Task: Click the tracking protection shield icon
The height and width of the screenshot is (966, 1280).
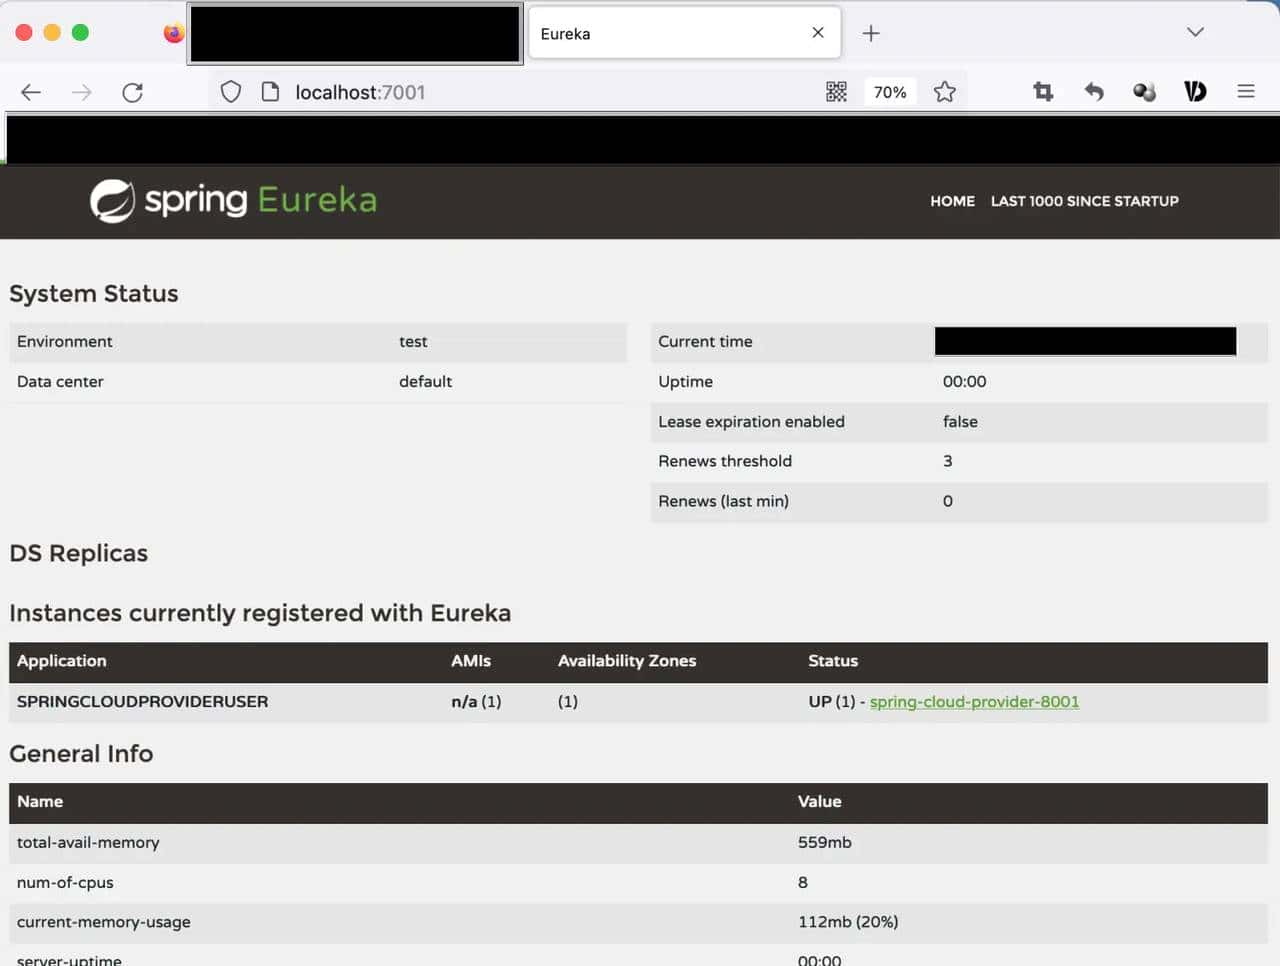Action: [x=230, y=91]
